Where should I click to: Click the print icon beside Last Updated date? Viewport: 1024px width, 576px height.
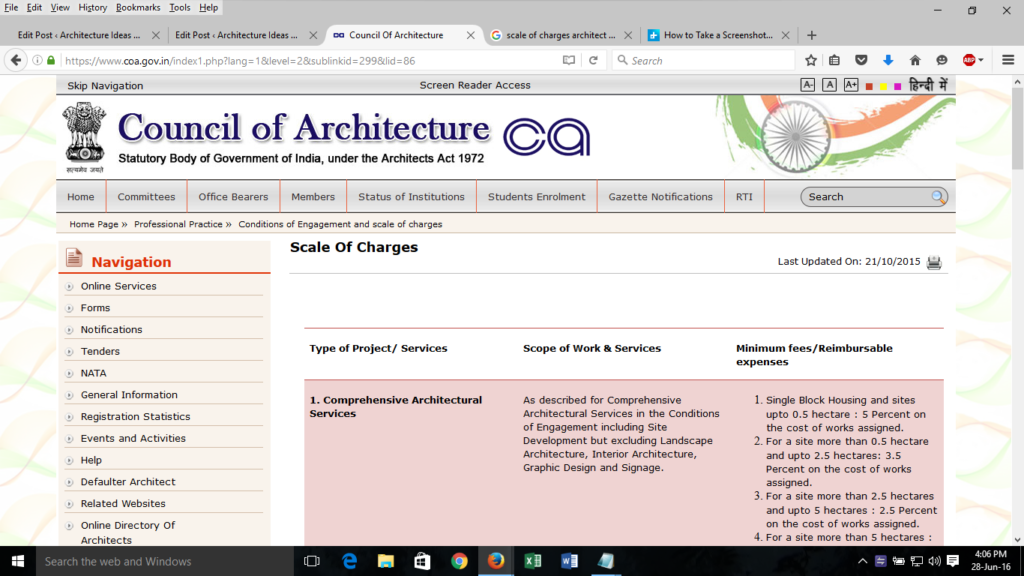click(x=934, y=262)
